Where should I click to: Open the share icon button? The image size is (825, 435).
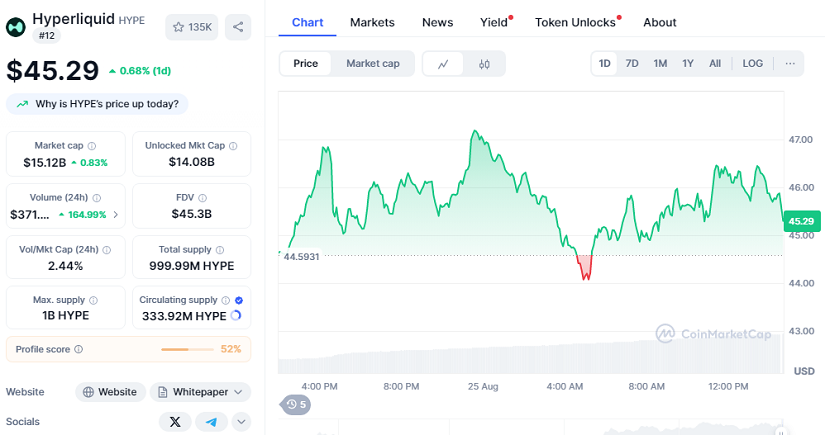(238, 27)
